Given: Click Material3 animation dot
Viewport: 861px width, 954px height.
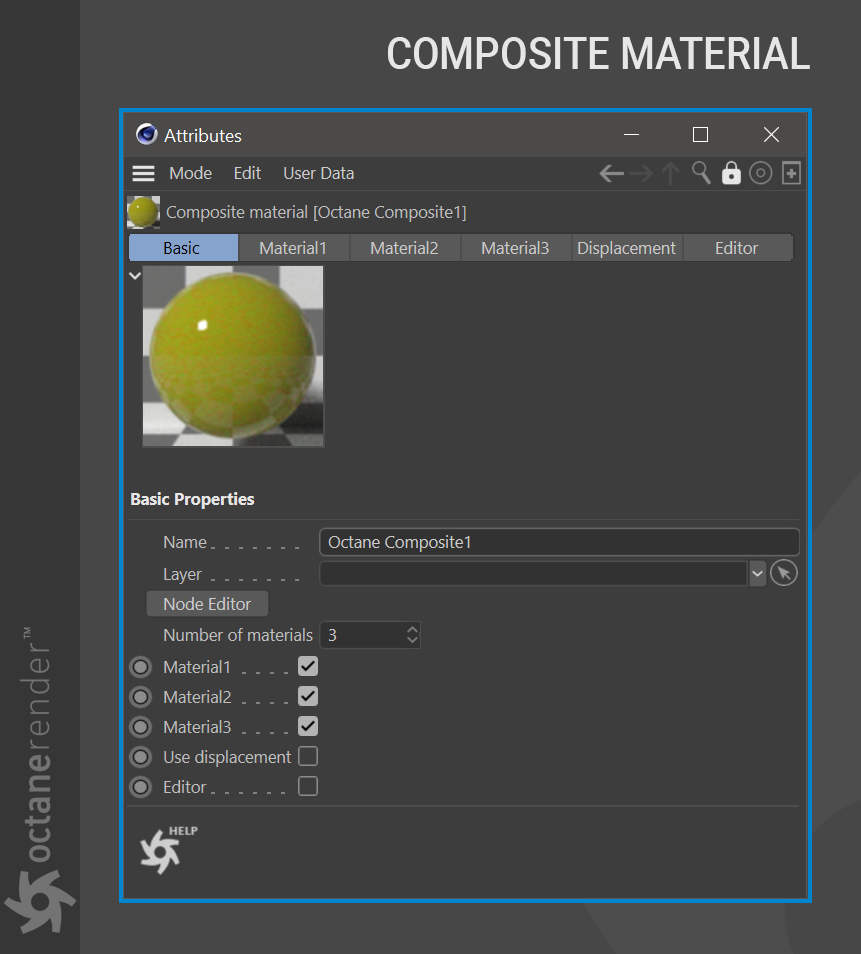Looking at the screenshot, I should click(x=141, y=726).
